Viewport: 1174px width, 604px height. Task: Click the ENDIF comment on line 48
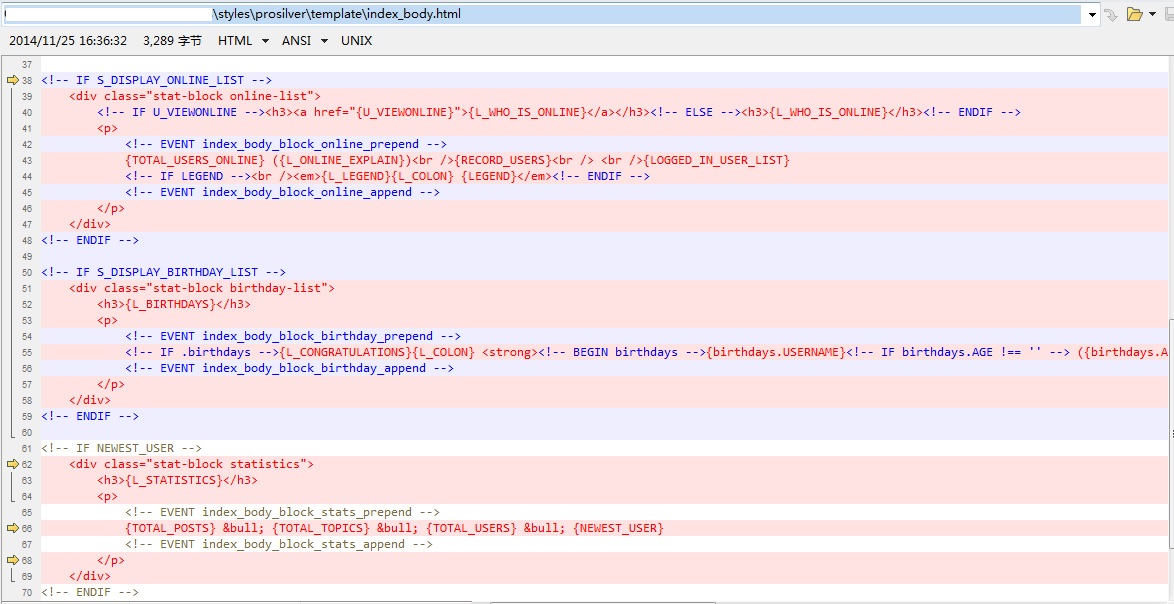point(90,240)
